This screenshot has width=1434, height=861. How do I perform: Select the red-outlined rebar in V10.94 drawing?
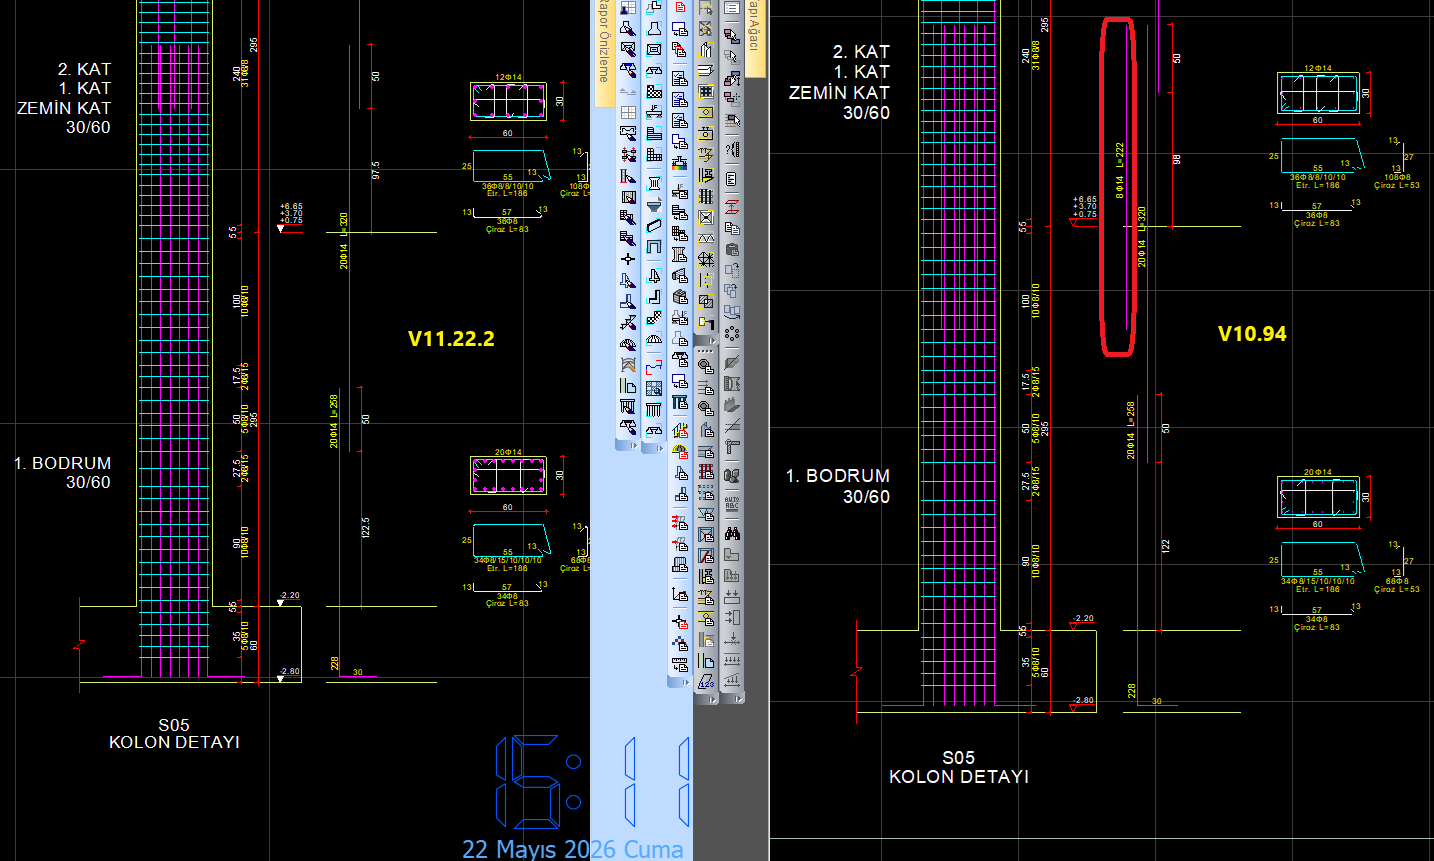coord(1118,187)
